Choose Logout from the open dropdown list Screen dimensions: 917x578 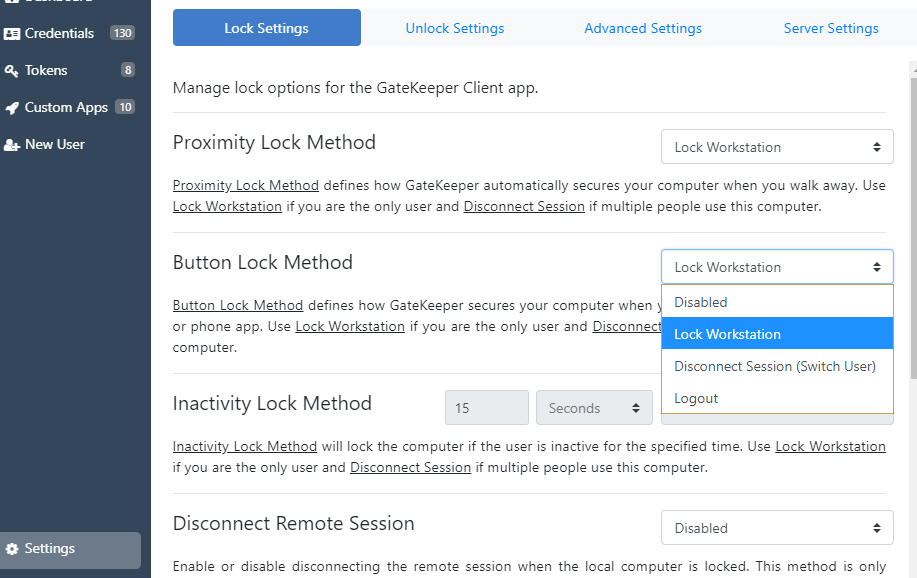click(696, 398)
